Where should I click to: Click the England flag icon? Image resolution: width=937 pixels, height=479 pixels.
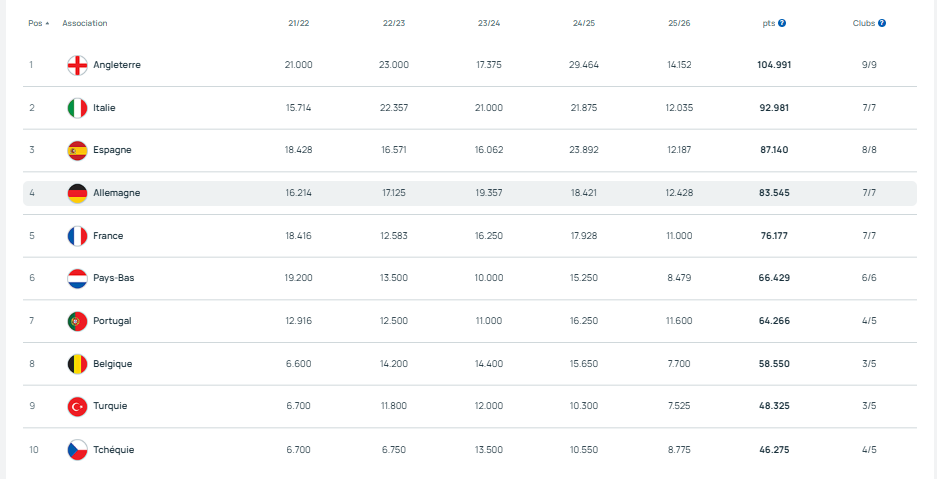77,65
